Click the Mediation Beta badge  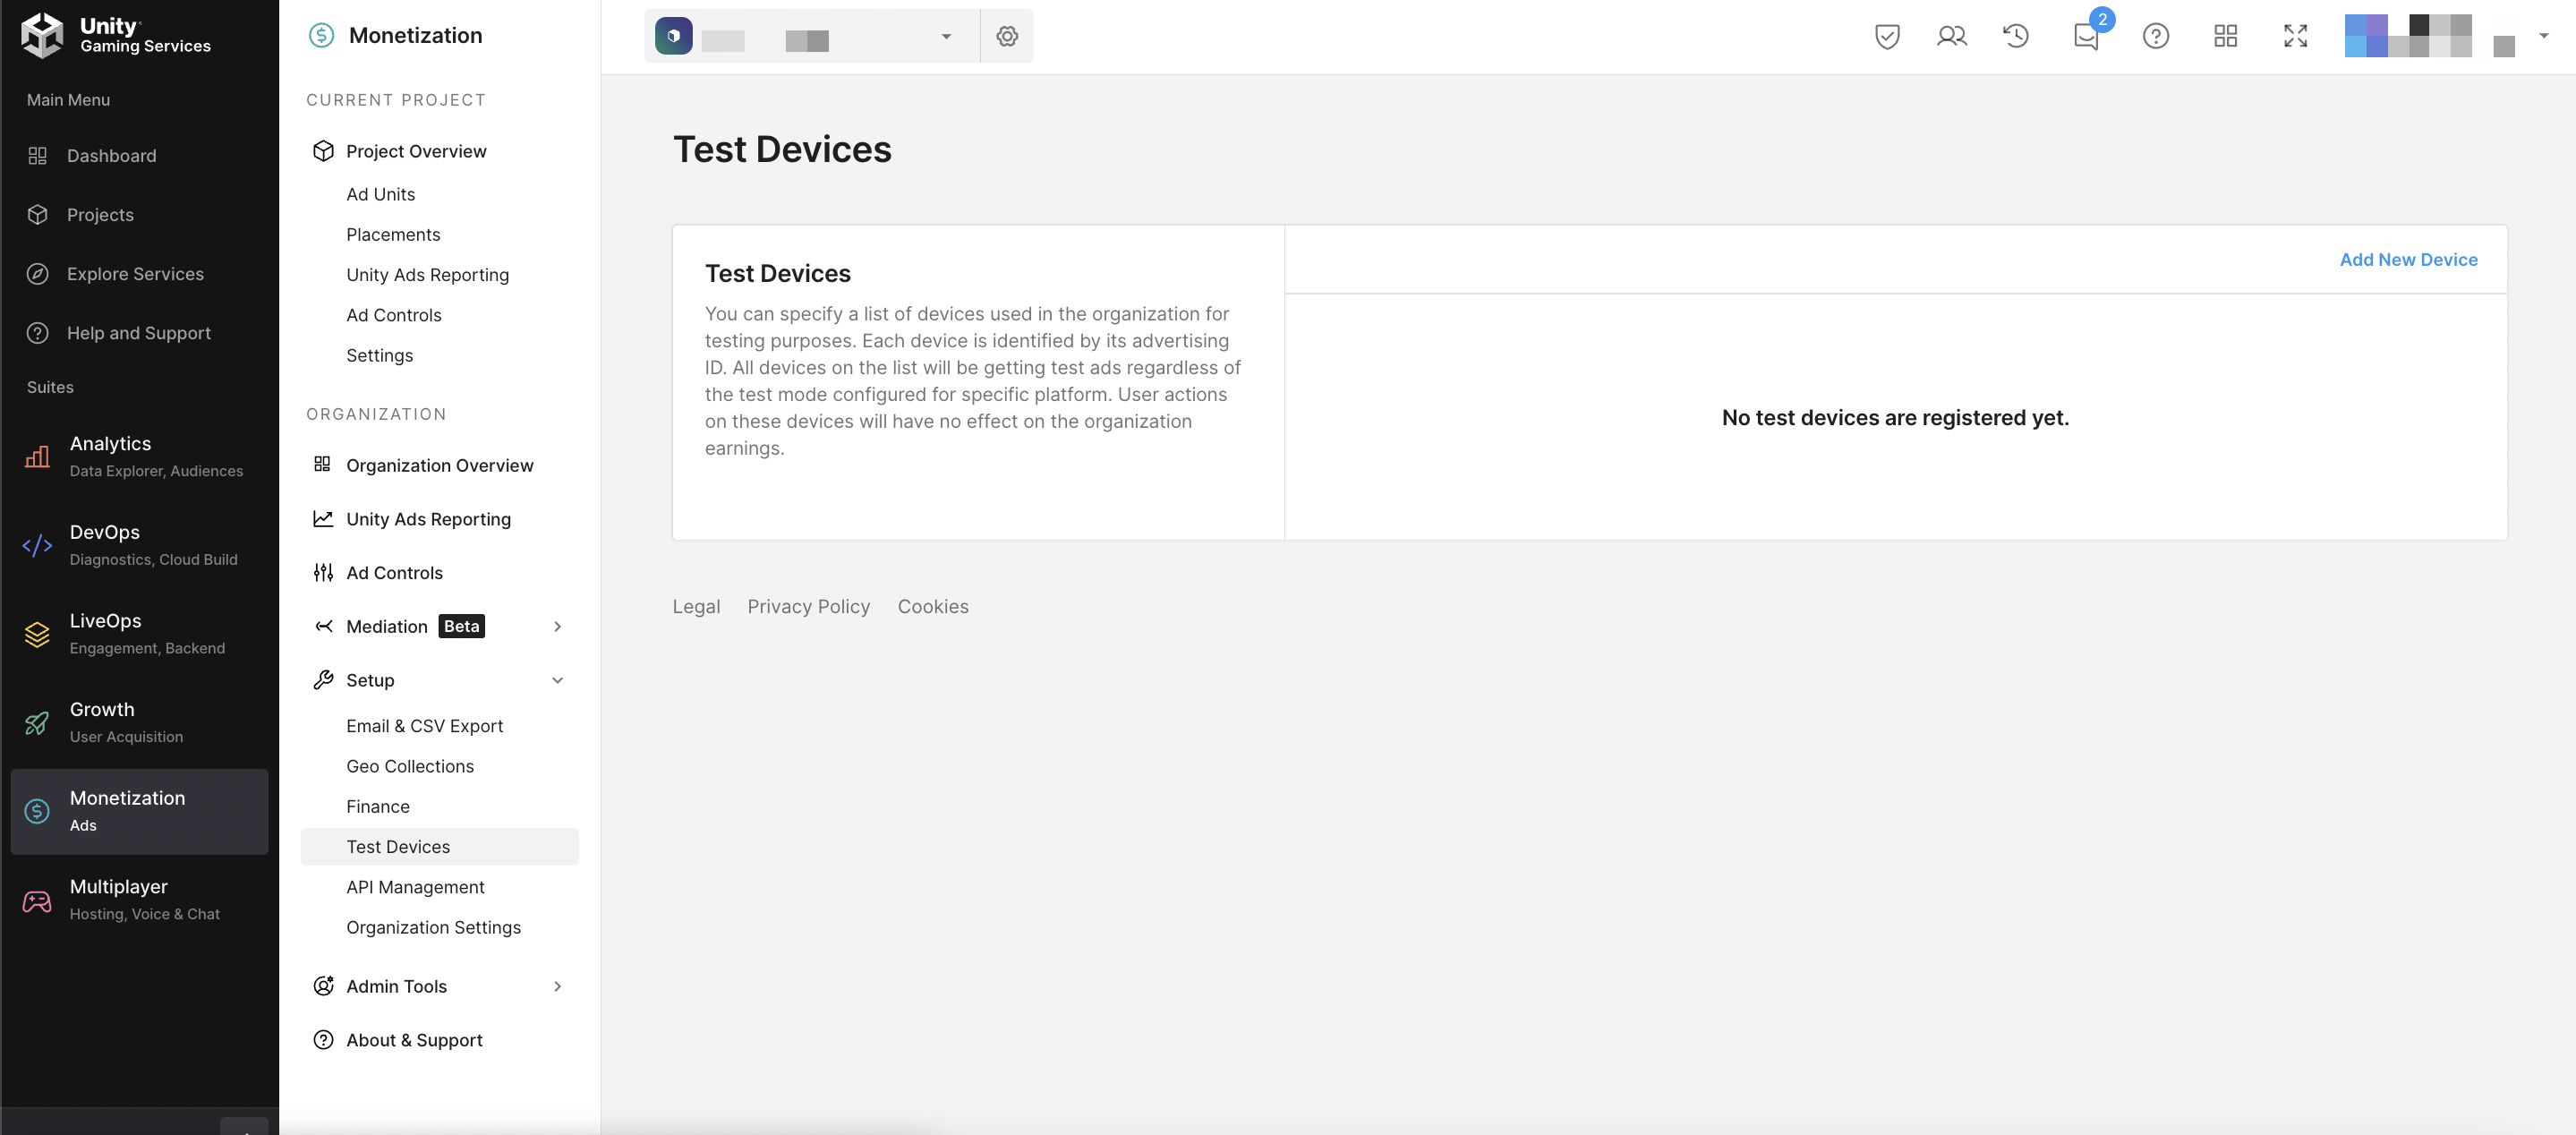tap(461, 626)
